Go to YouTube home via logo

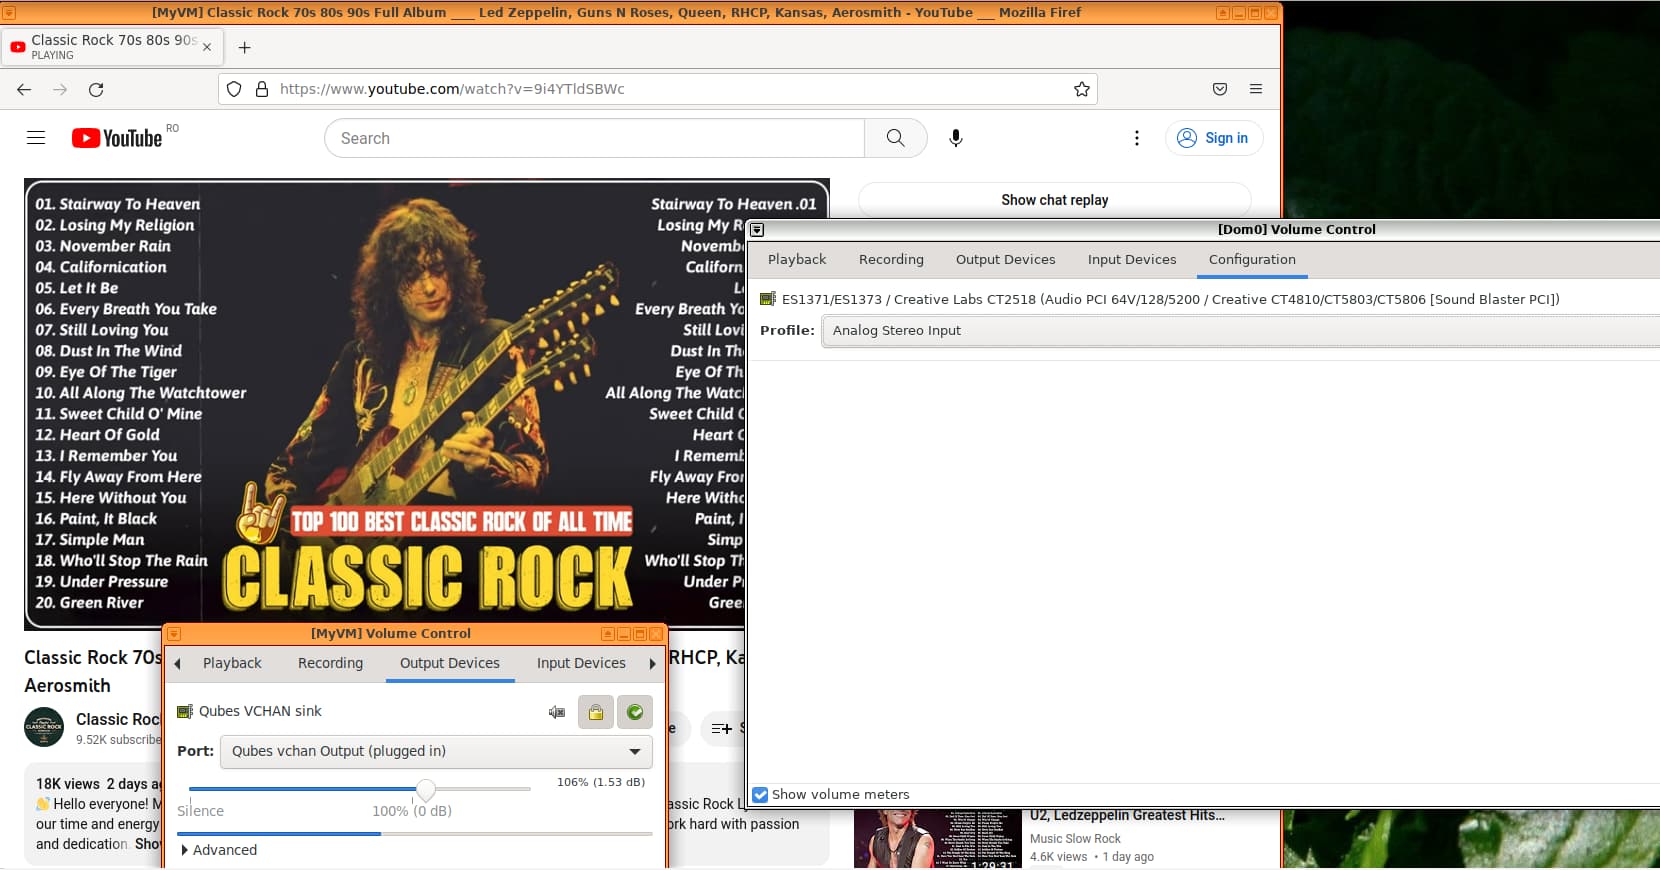(x=117, y=138)
